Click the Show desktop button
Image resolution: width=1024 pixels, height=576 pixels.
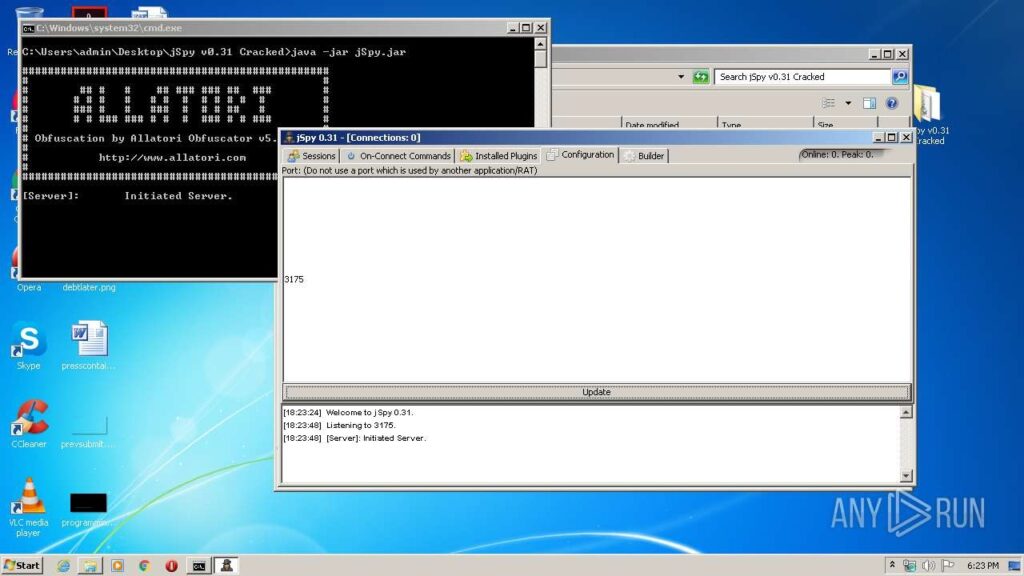click(1016, 566)
